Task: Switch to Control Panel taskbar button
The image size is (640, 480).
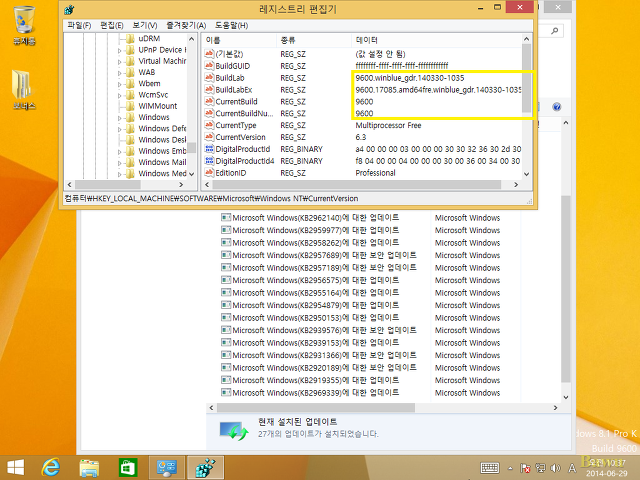Action: [x=167, y=468]
